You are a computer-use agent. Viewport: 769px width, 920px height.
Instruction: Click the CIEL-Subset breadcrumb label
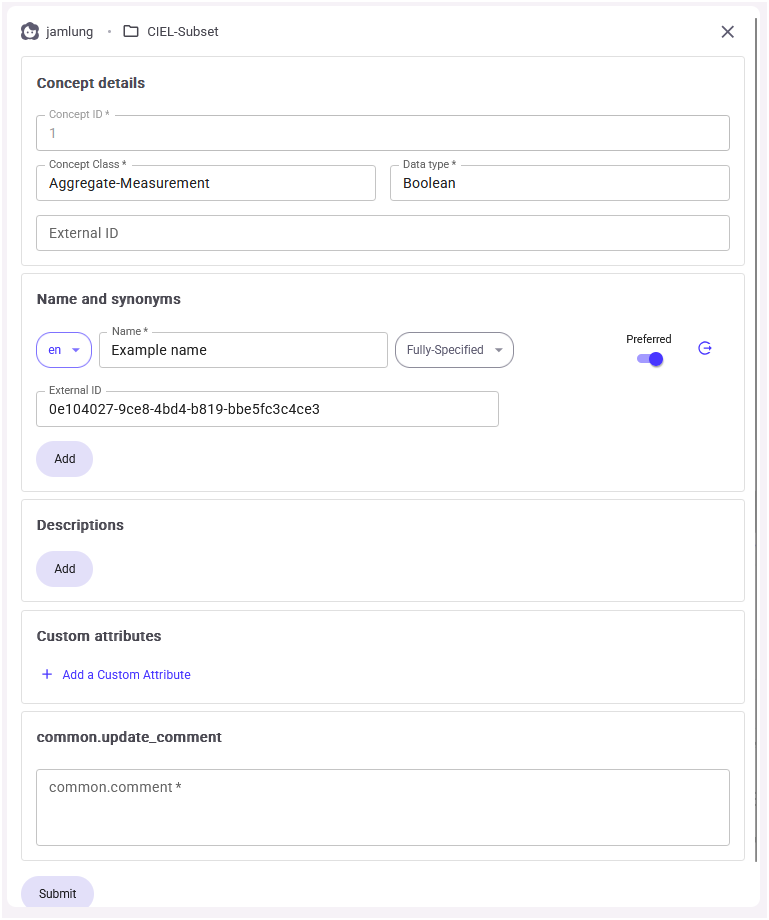[x=182, y=32]
